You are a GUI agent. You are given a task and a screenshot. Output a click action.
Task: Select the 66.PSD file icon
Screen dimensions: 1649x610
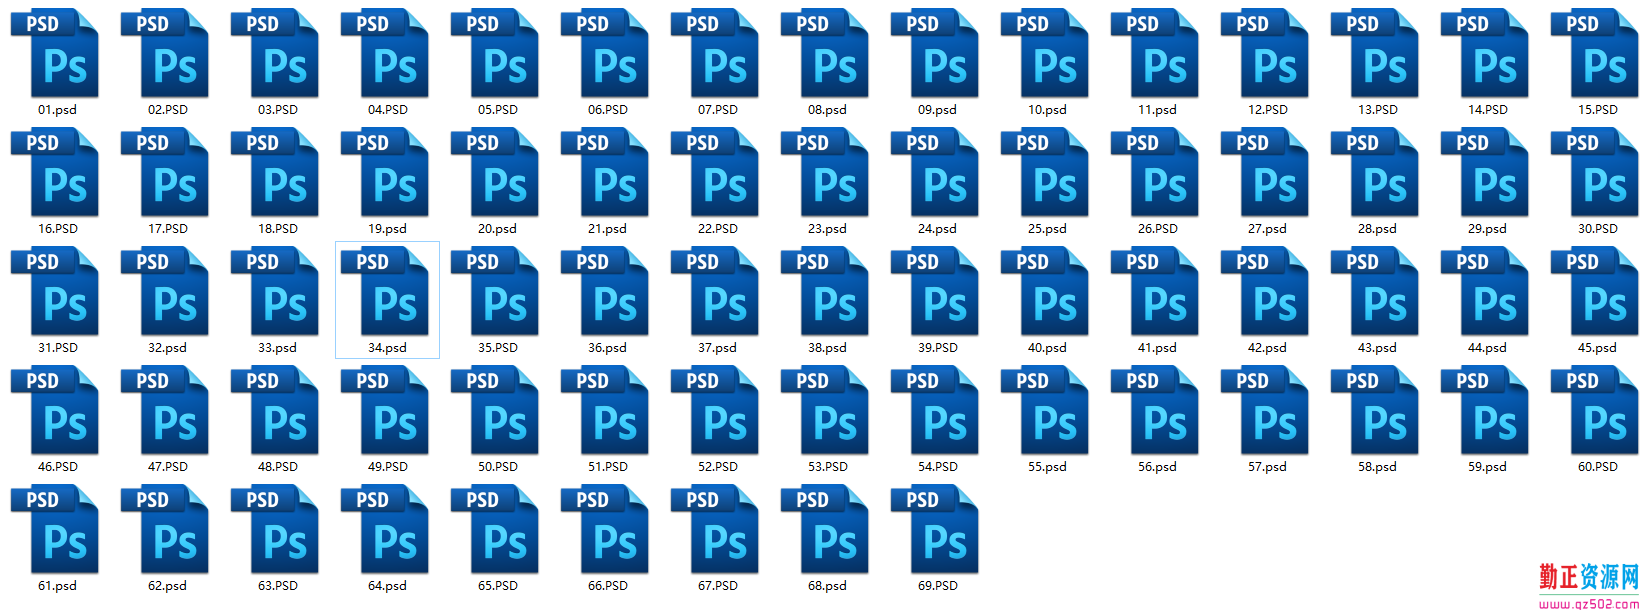[x=605, y=529]
